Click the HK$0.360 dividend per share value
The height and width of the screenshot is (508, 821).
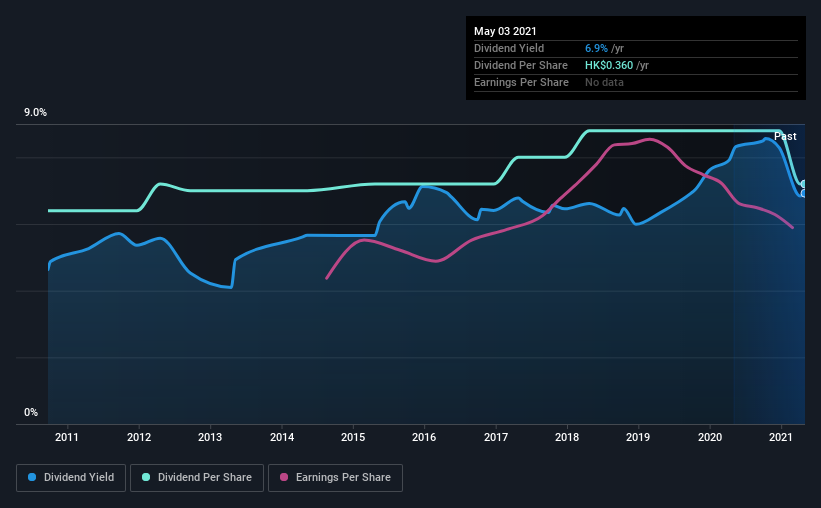(609, 65)
